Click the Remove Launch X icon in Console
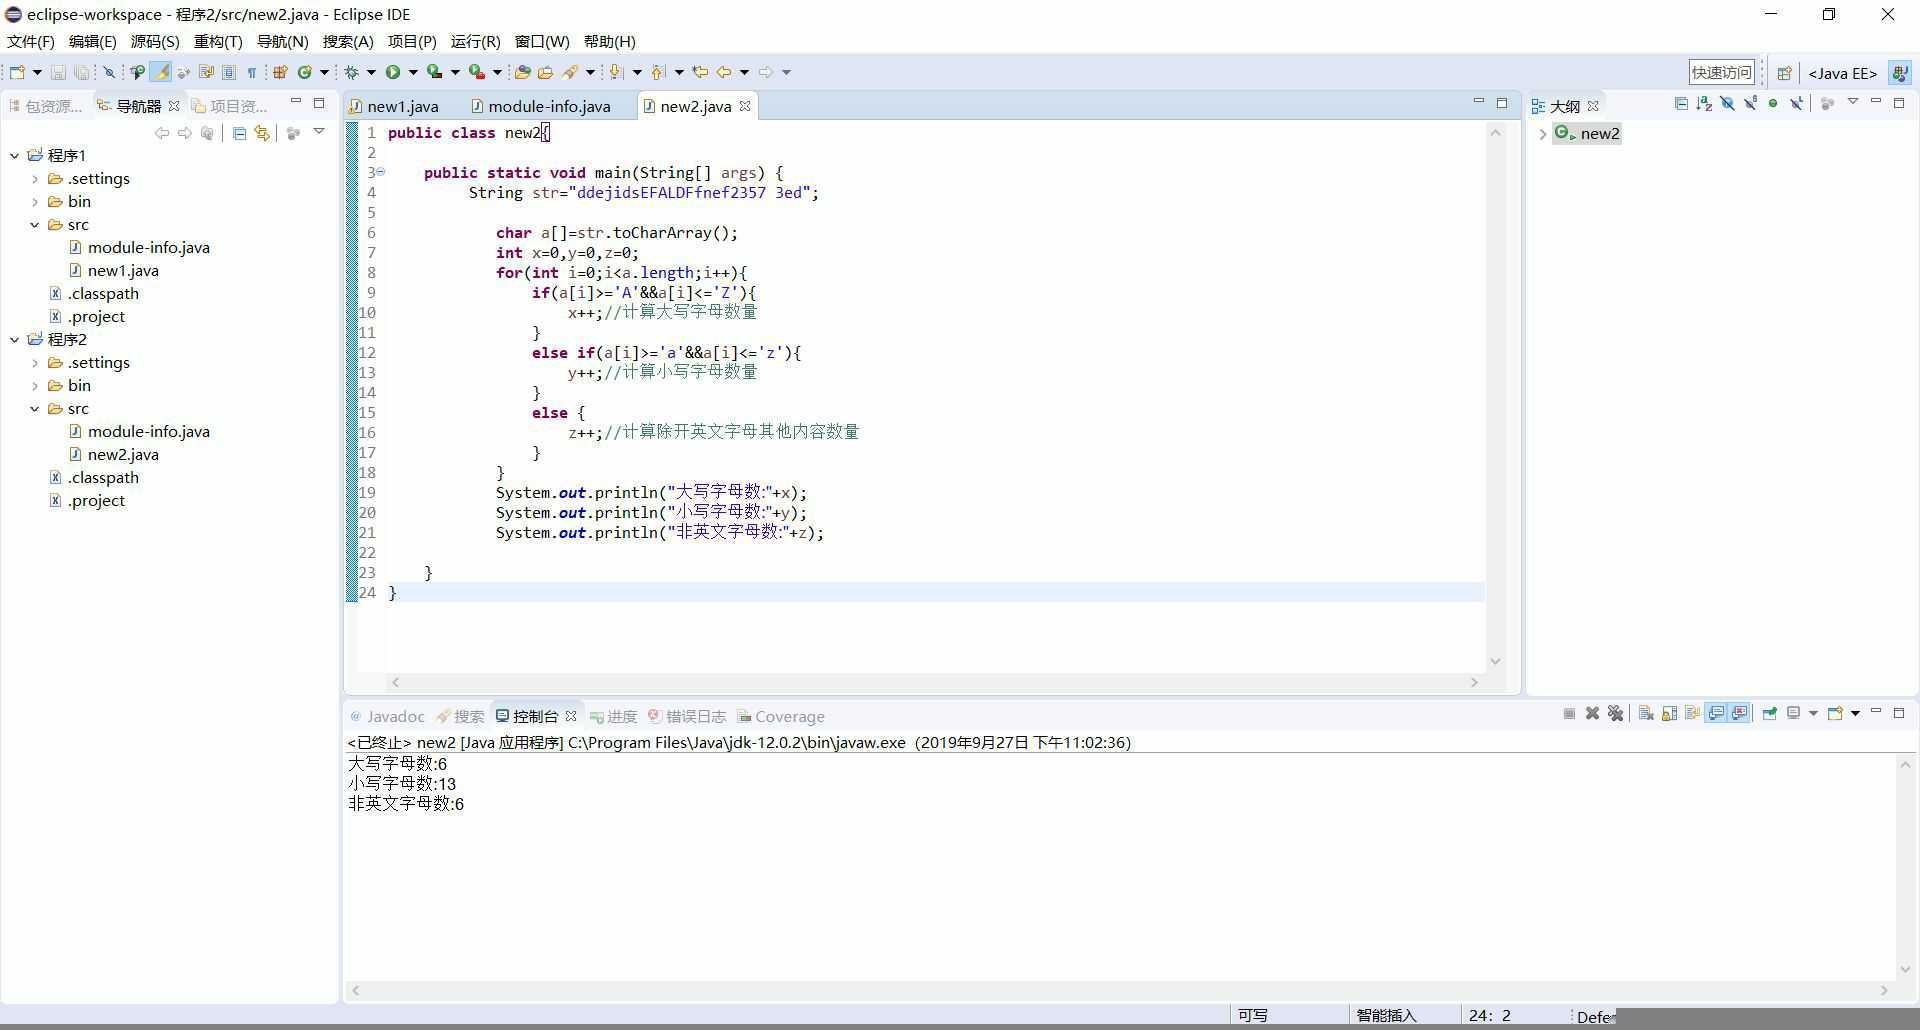Image resolution: width=1920 pixels, height=1030 pixels. [1592, 714]
